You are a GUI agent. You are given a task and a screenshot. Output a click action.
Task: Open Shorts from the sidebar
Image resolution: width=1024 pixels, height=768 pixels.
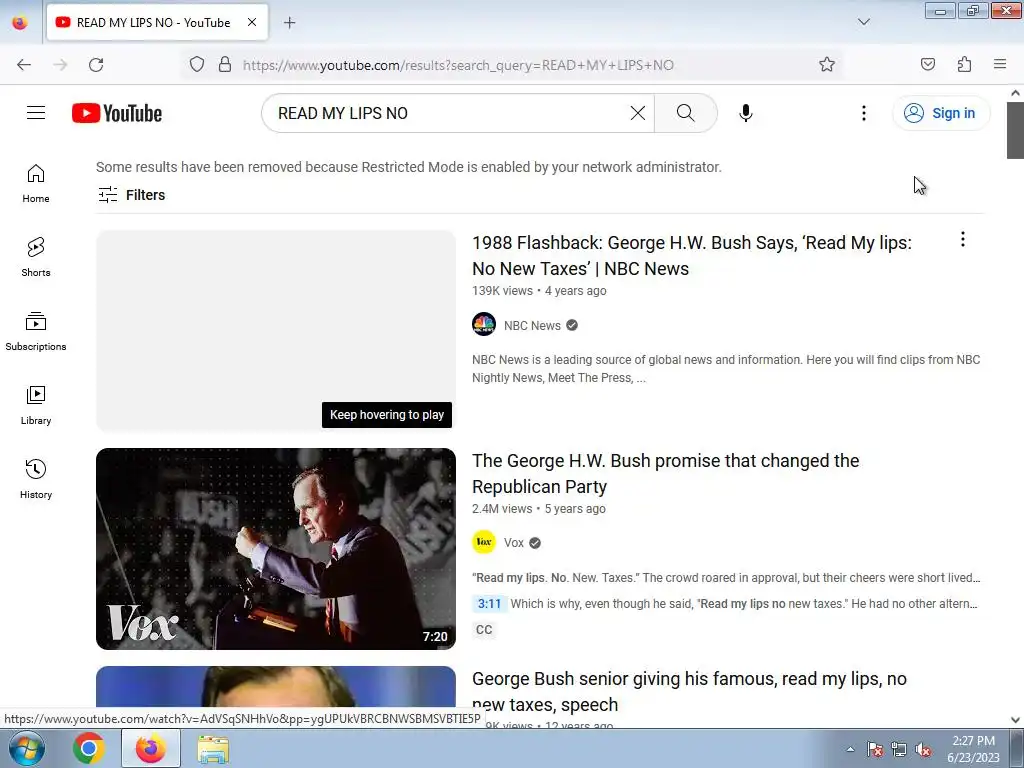36,257
